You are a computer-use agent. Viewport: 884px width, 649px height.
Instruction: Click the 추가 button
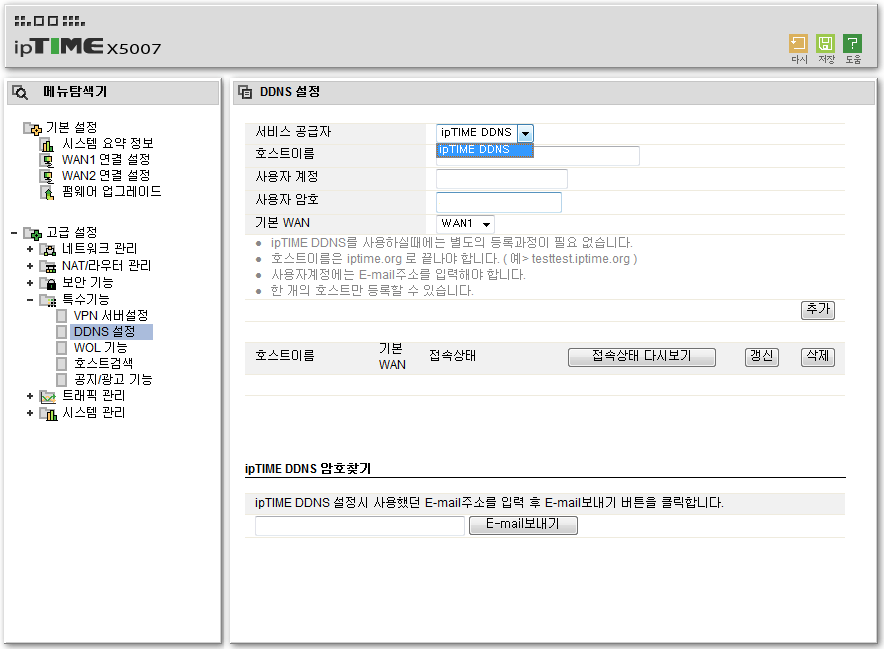[x=817, y=310]
